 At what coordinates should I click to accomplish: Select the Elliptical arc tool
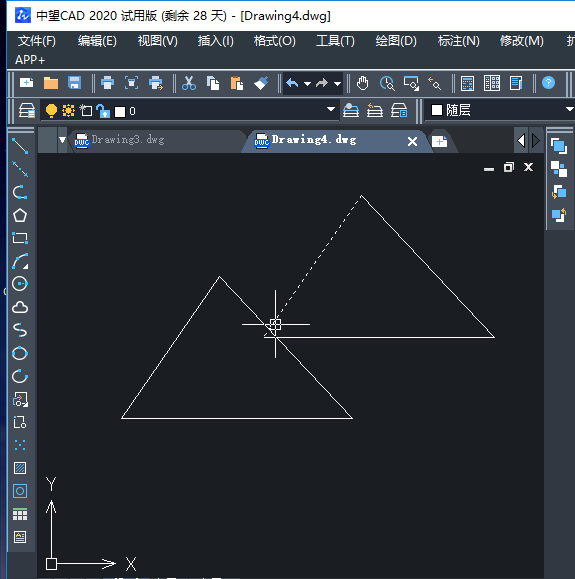point(20,376)
